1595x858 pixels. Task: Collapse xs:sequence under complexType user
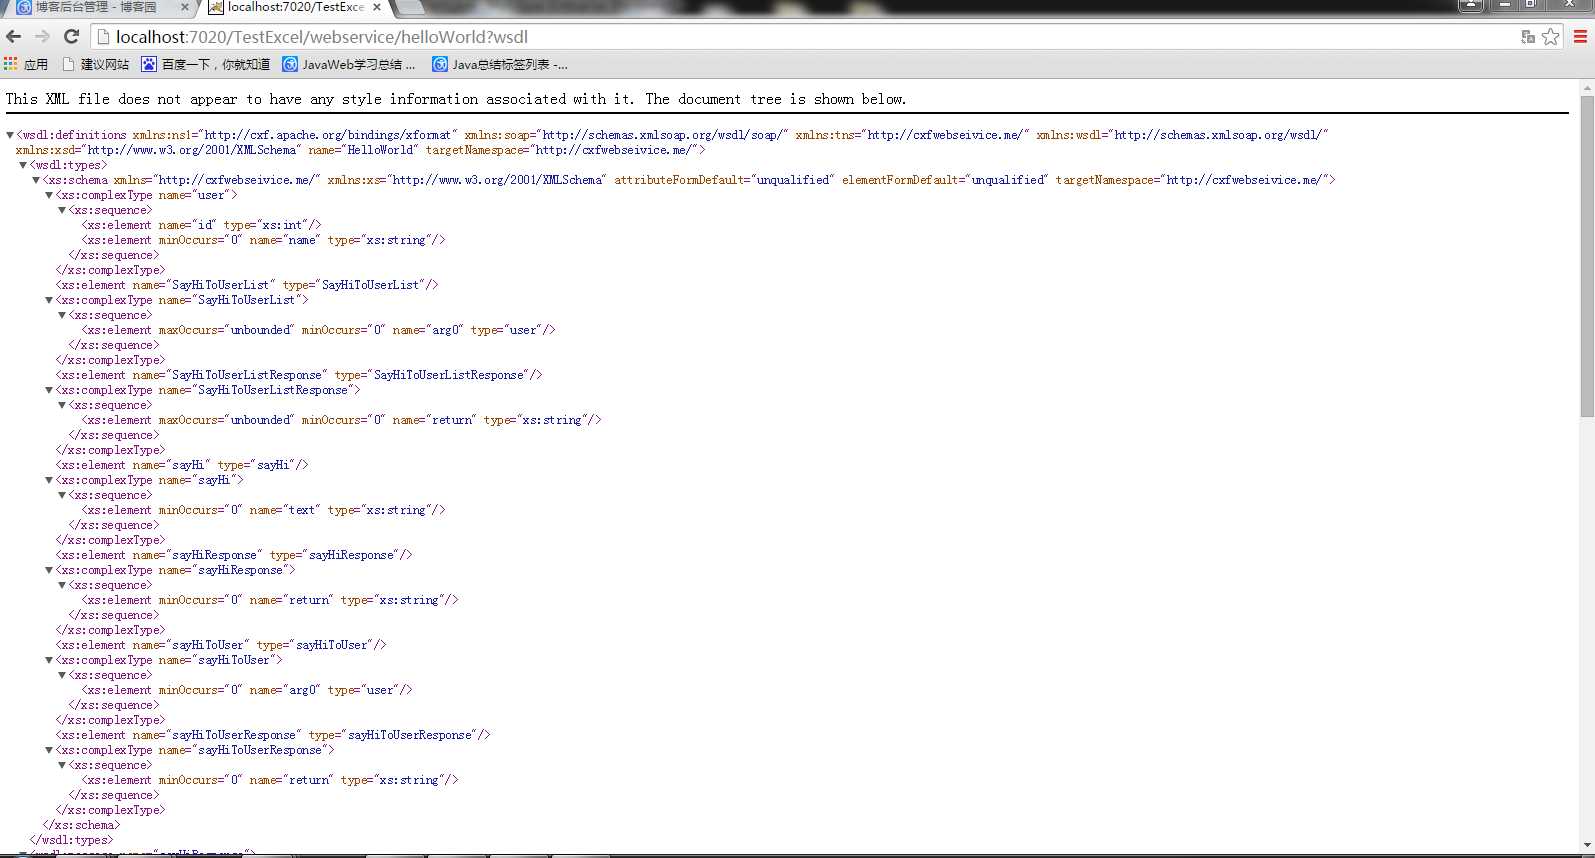pos(62,210)
